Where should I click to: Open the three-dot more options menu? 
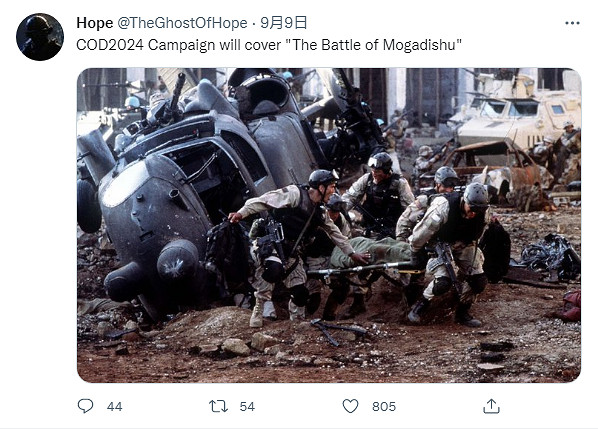[572, 23]
